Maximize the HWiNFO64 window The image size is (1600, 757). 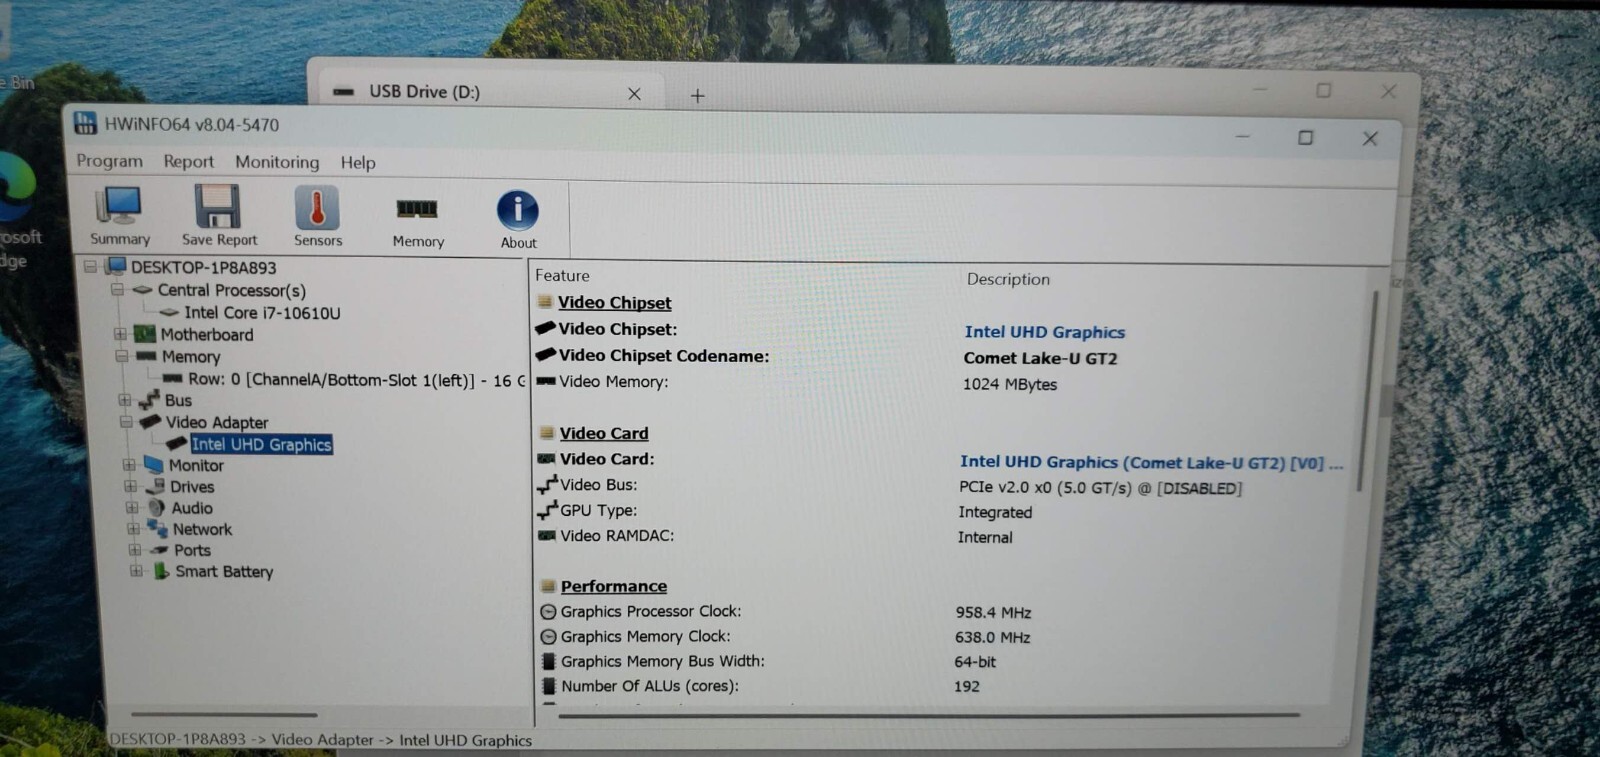pyautogui.click(x=1305, y=137)
